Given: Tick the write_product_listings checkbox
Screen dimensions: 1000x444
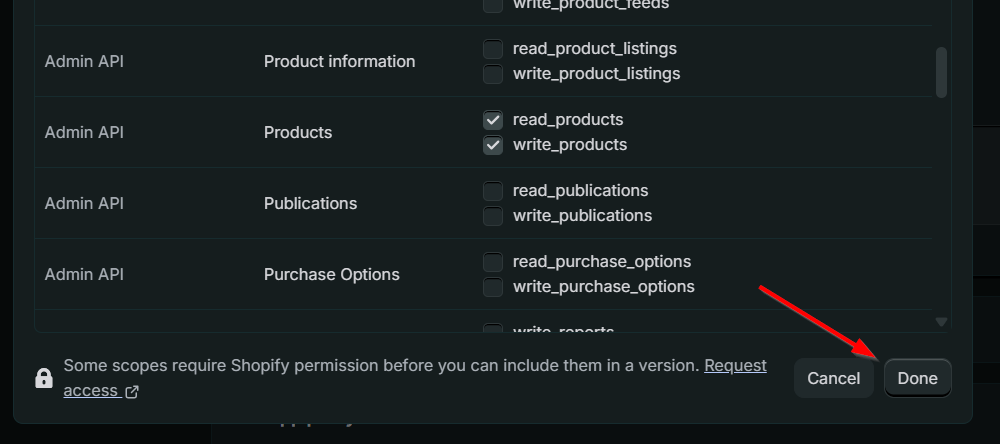Looking at the screenshot, I should pos(493,74).
